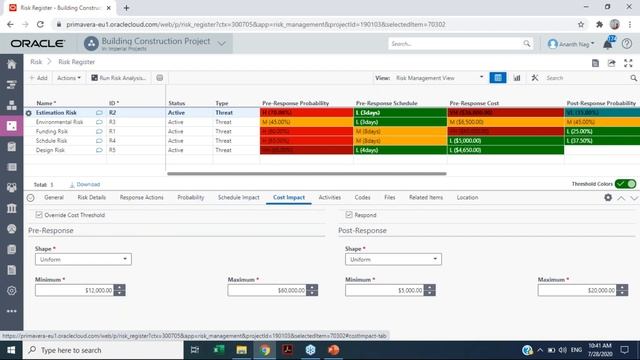The width and height of the screenshot is (640, 360).
Task: Switch to table grid view icon
Action: pyautogui.click(x=498, y=78)
